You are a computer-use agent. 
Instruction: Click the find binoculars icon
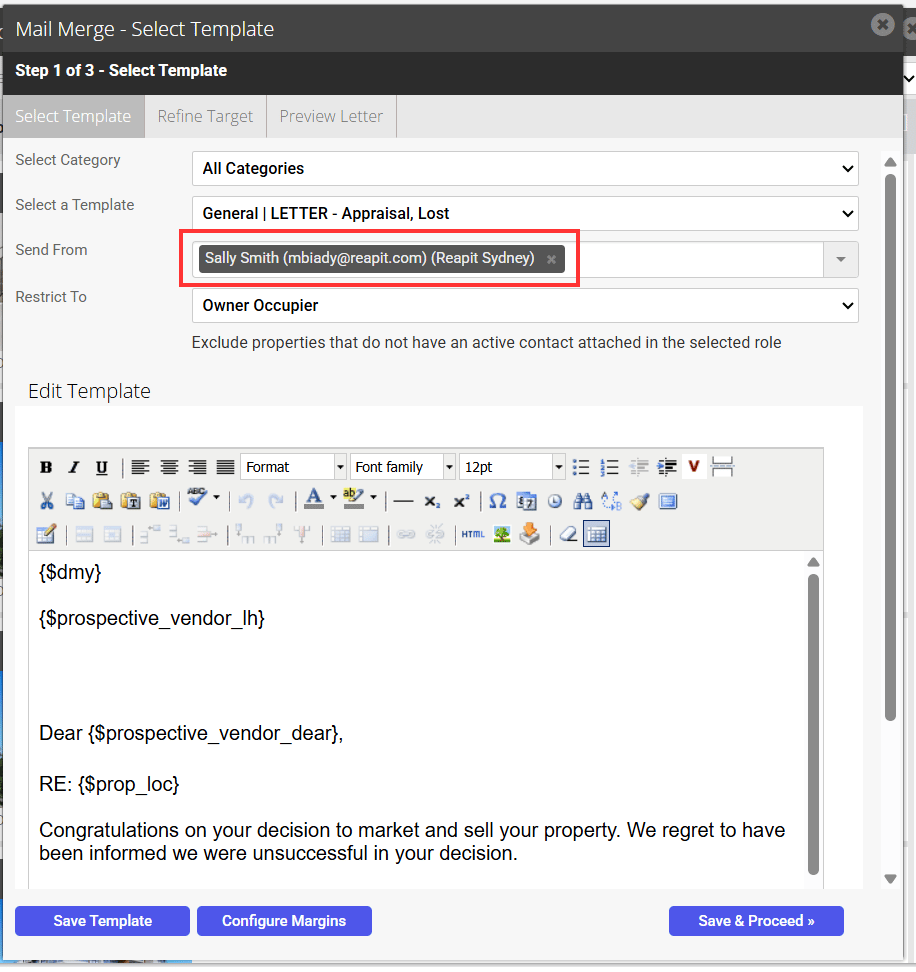click(583, 501)
